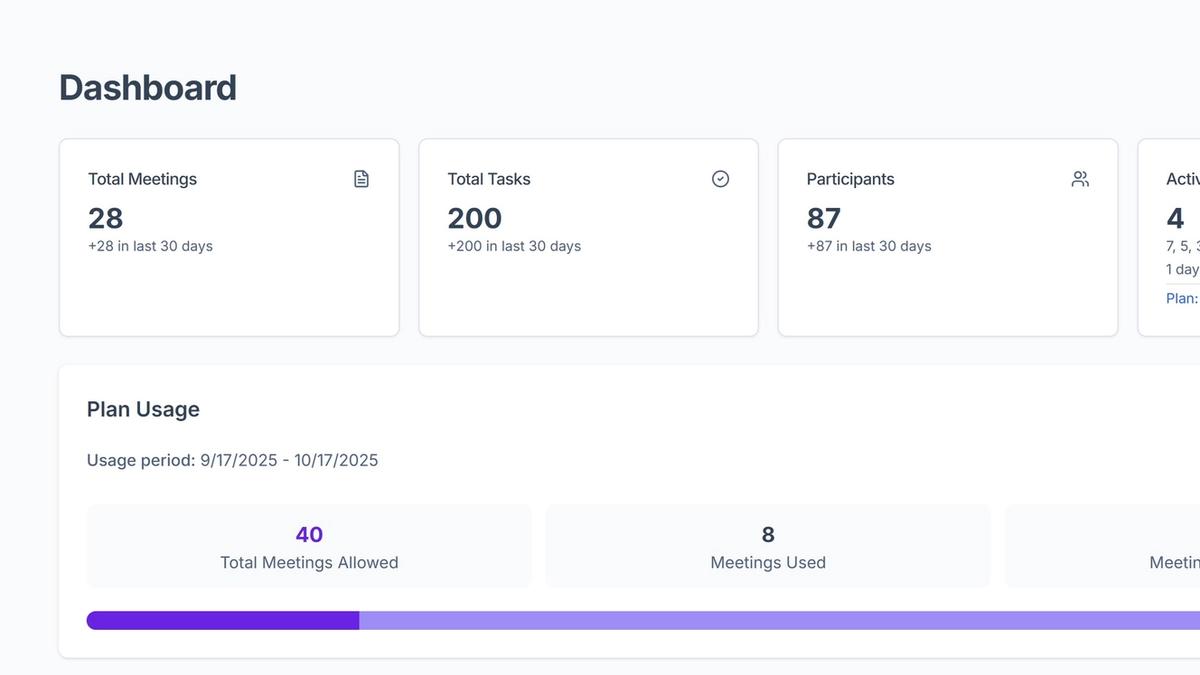Click the Dashboard heading
1200x675 pixels.
(148, 88)
